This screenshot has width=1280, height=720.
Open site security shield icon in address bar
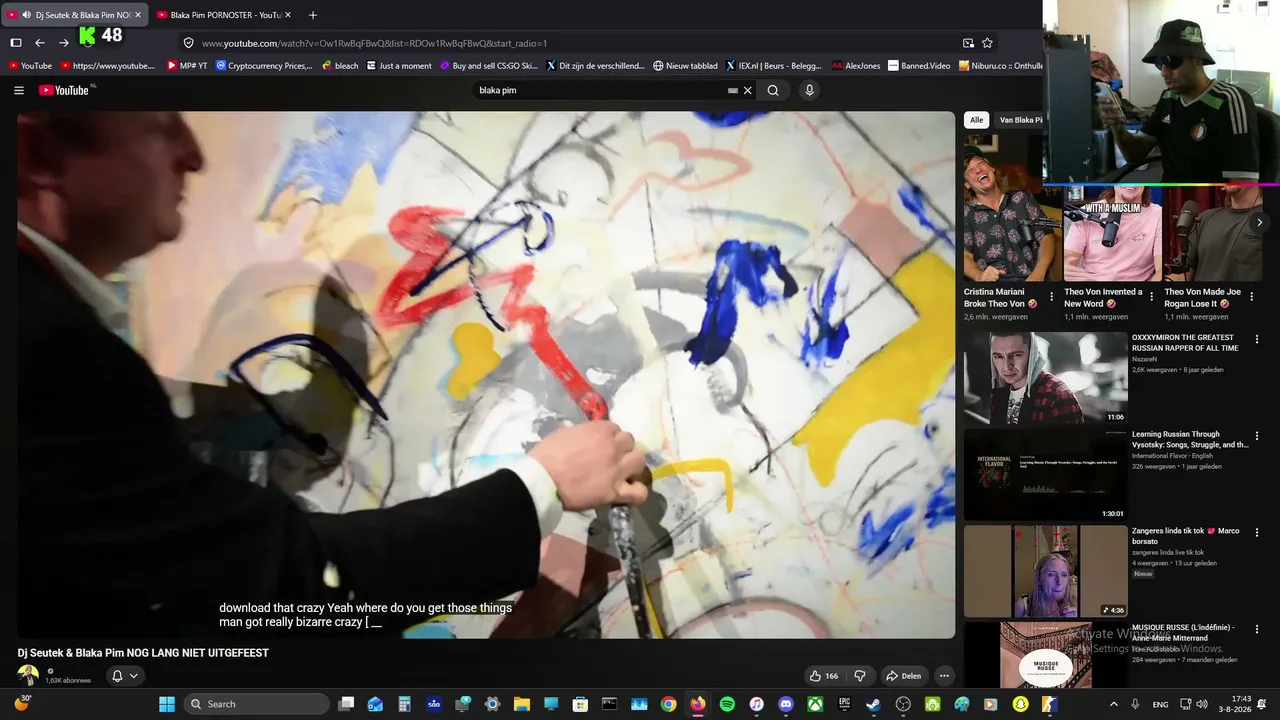coord(188,43)
